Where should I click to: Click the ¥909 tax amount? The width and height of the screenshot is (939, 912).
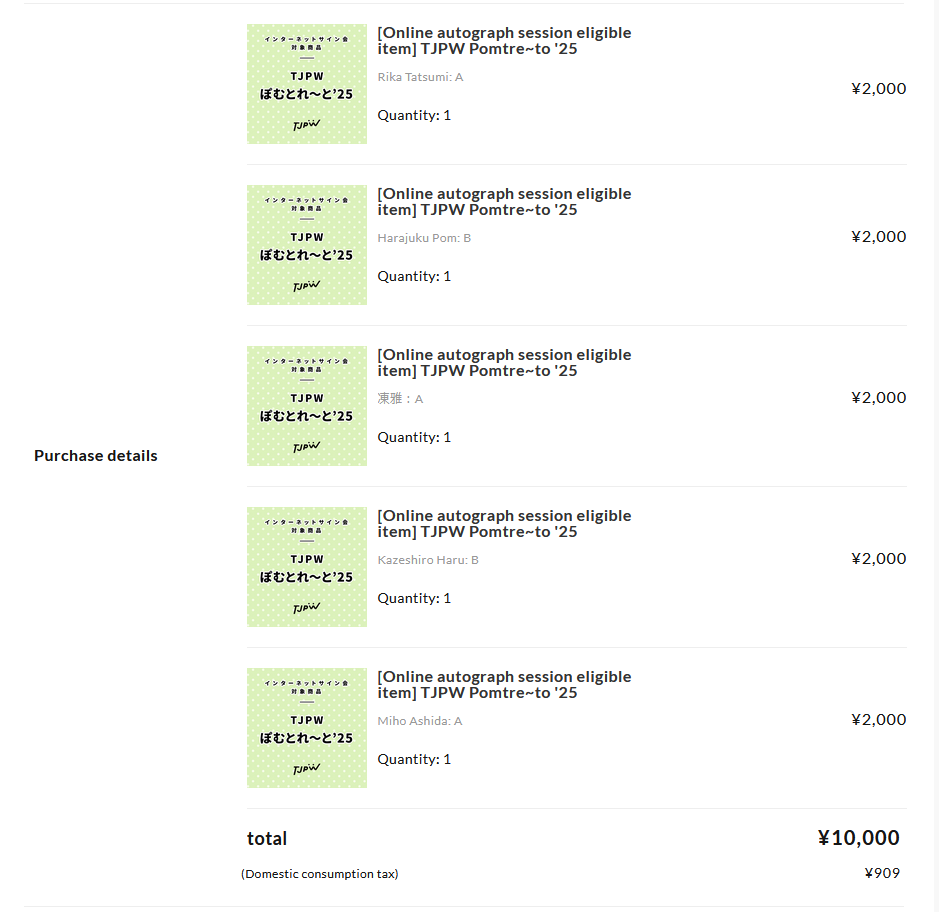[882, 874]
